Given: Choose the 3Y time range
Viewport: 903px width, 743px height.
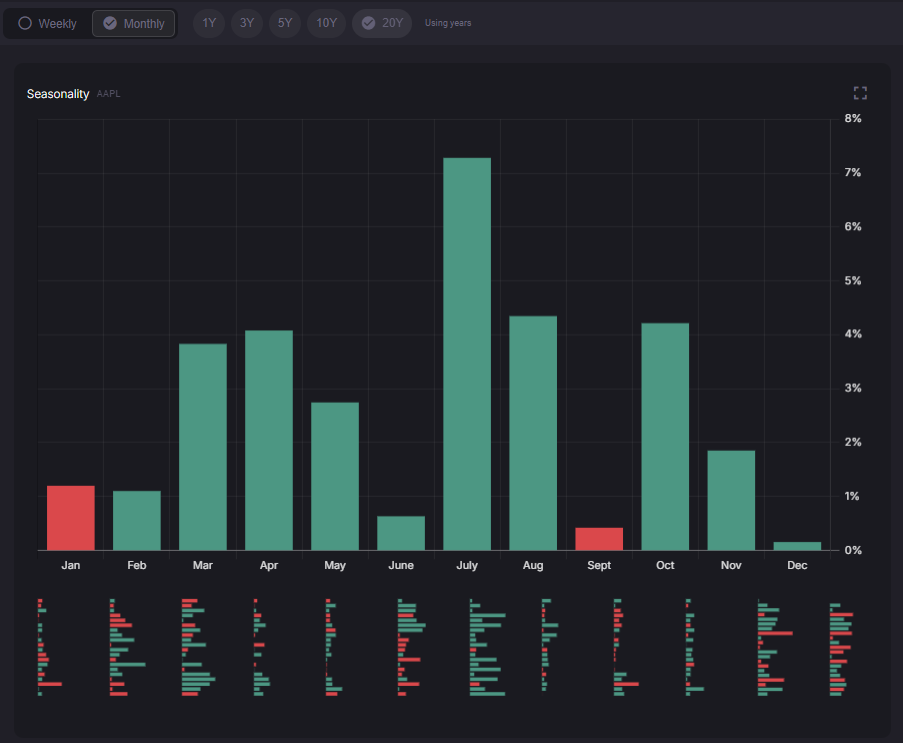Looking at the screenshot, I should 247,23.
